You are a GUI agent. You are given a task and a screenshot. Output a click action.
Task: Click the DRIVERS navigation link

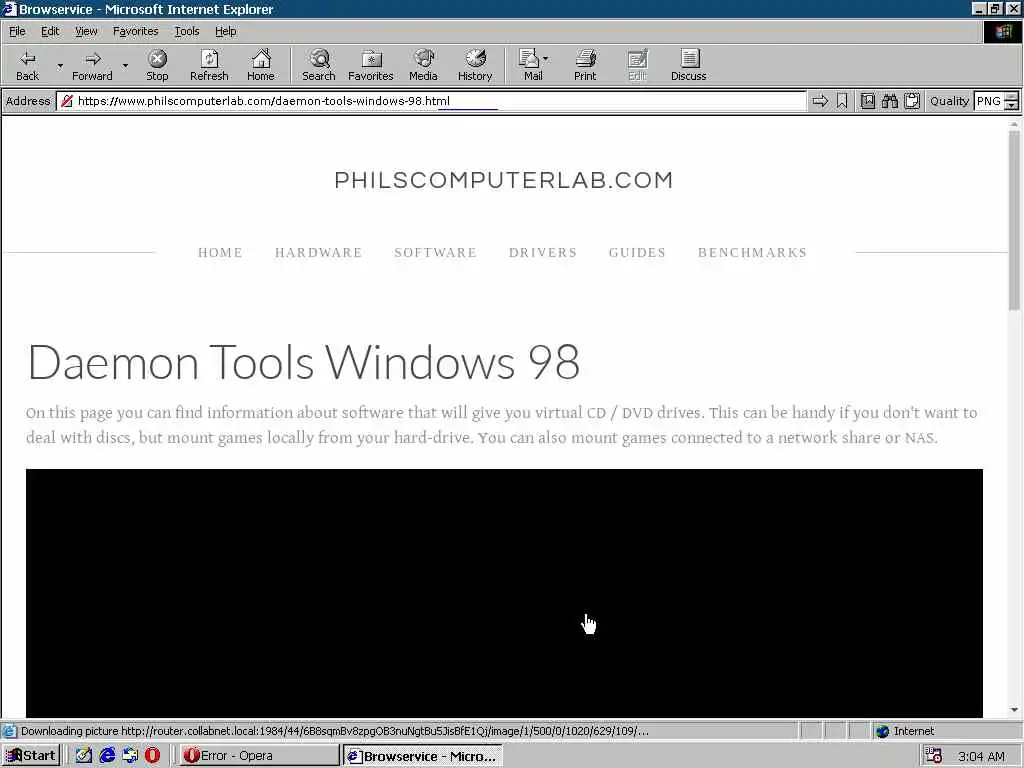pyautogui.click(x=543, y=253)
